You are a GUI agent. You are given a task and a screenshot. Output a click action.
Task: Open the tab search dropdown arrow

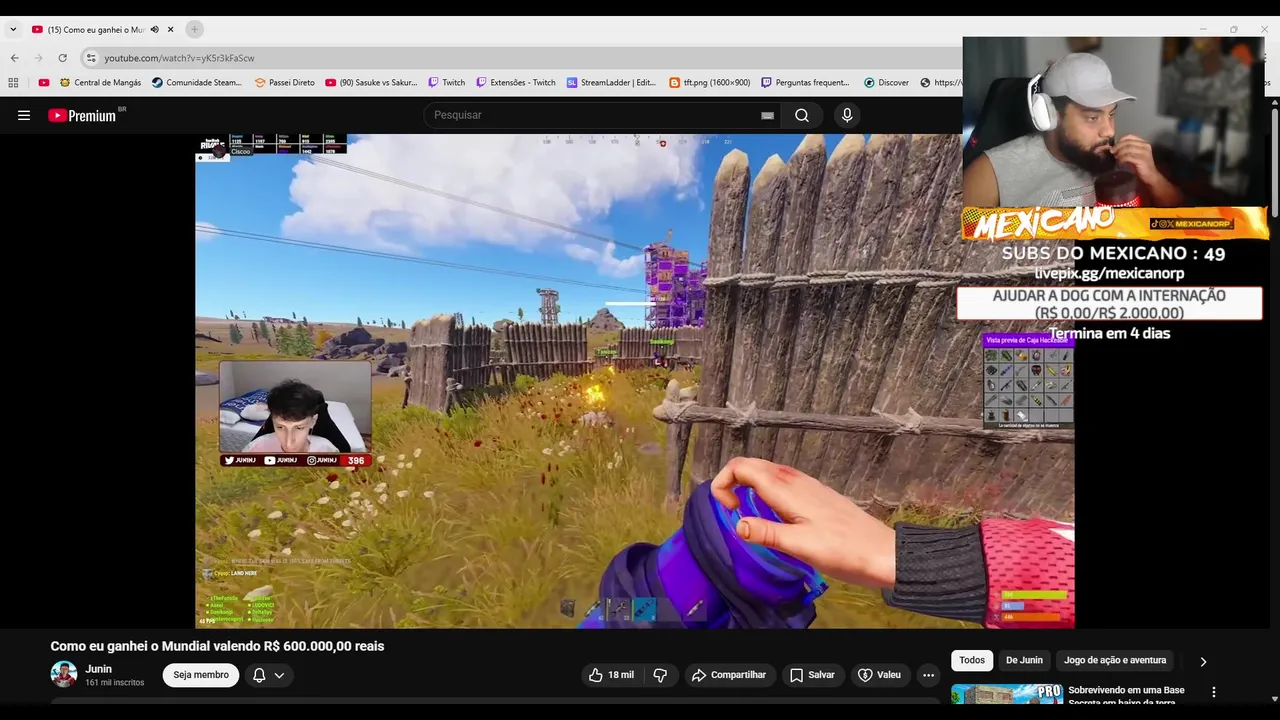pyautogui.click(x=13, y=29)
